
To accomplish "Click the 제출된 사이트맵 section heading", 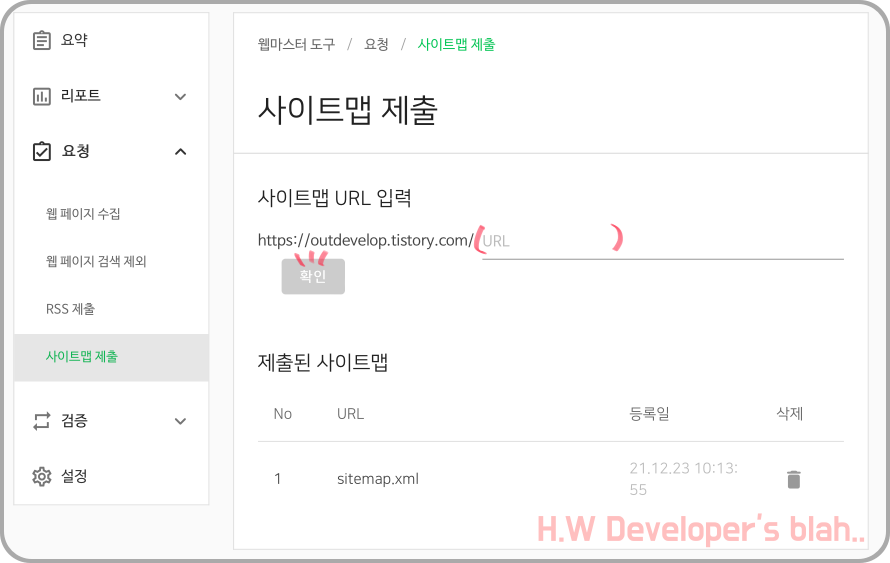I will click(x=323, y=362).
